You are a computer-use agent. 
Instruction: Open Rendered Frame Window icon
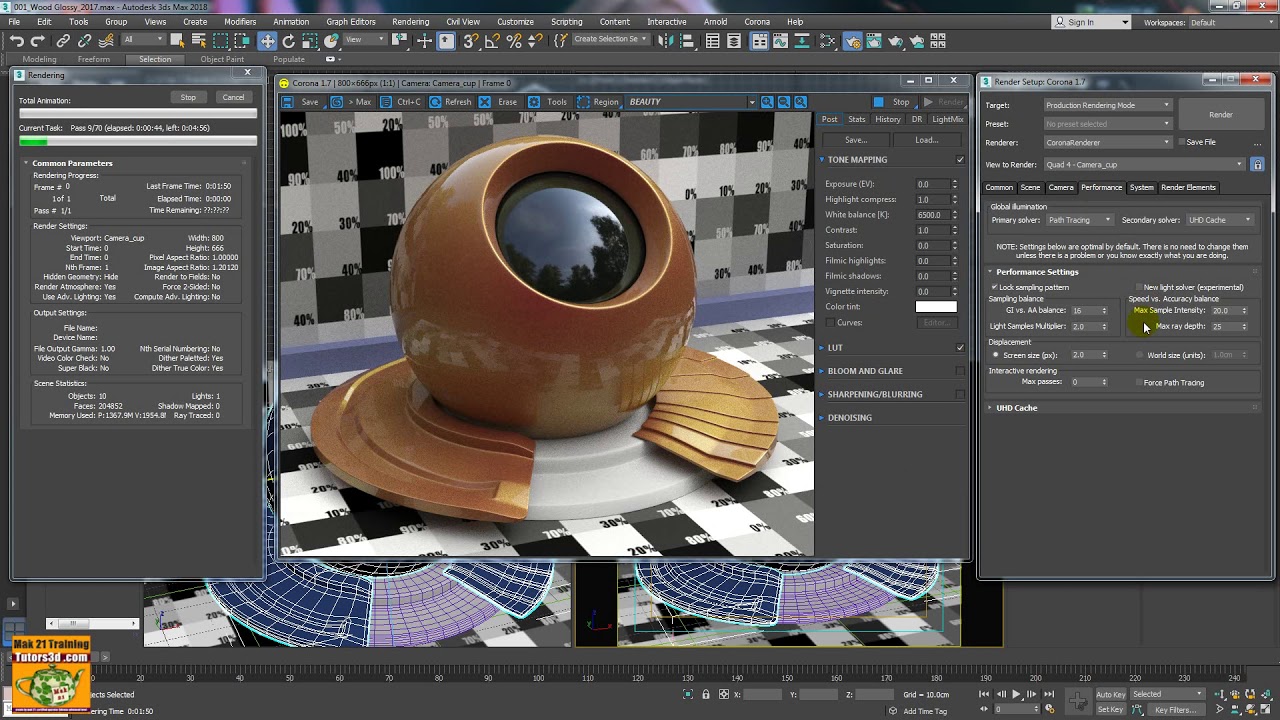pyautogui.click(x=873, y=41)
